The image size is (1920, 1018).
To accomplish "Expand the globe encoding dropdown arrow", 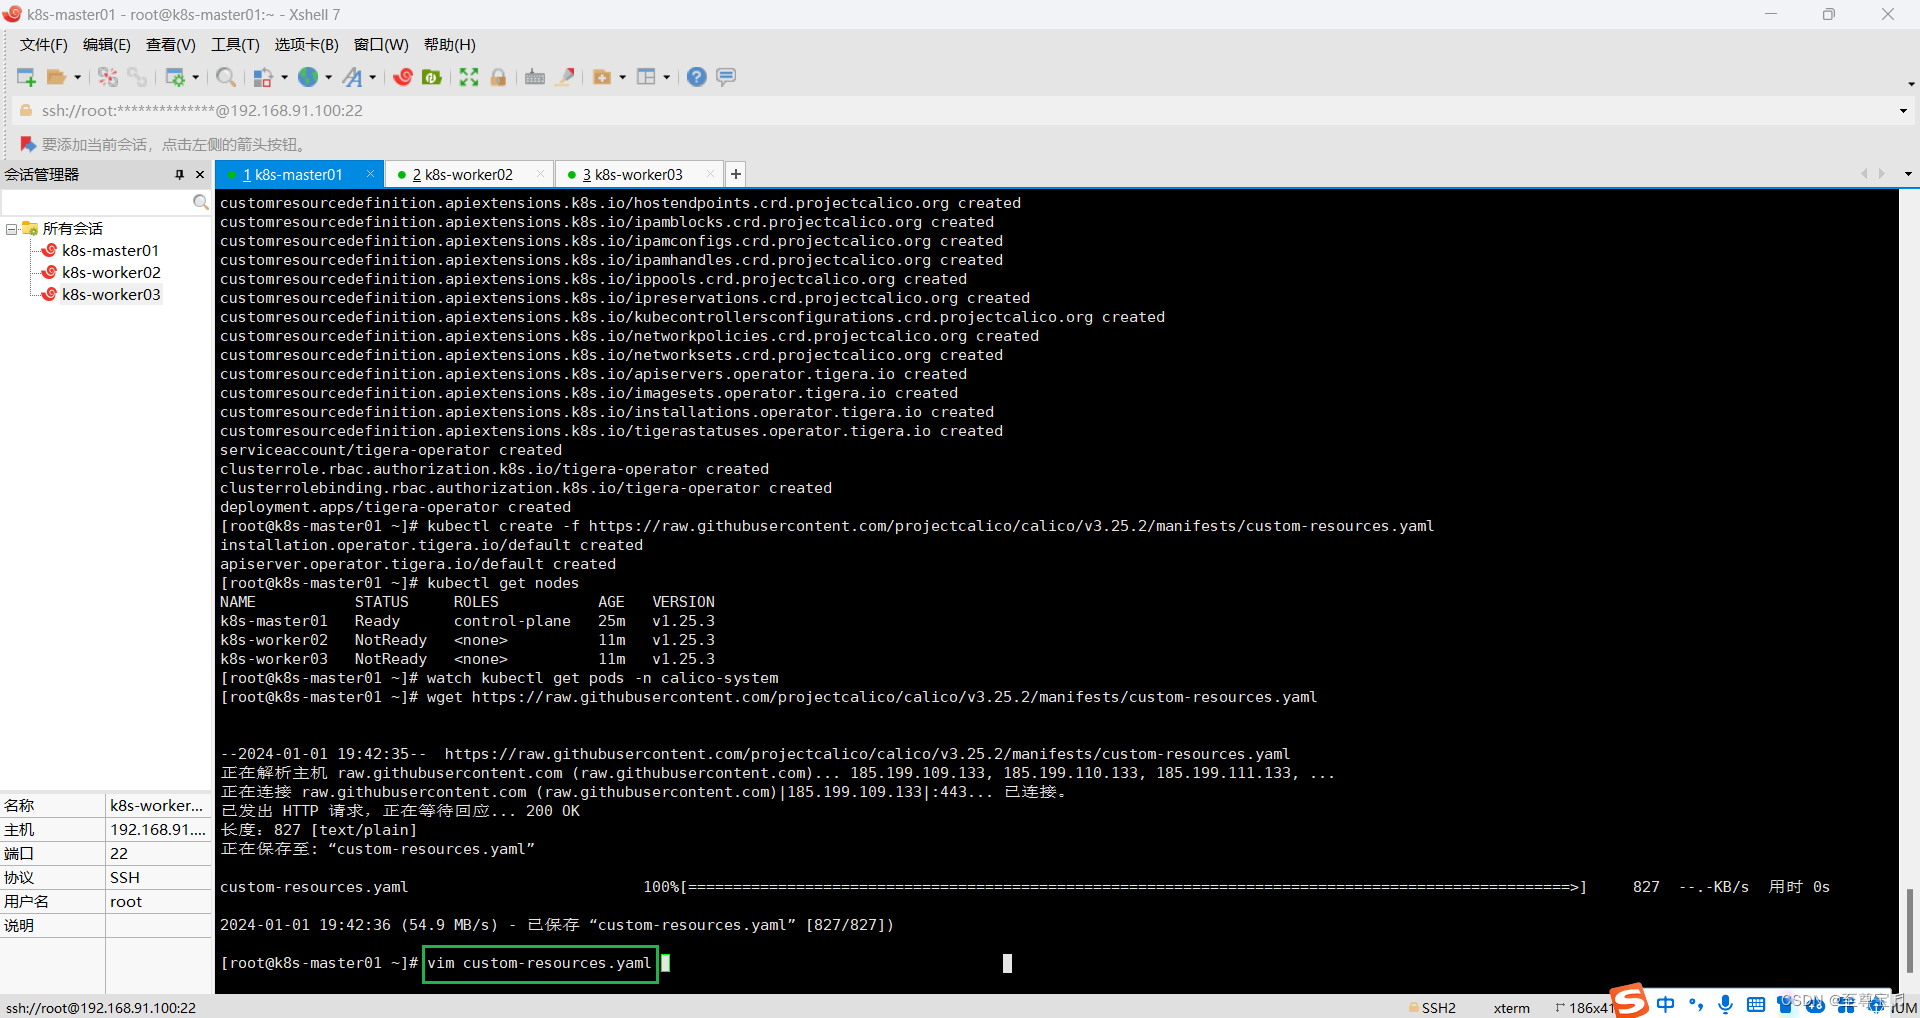I will pyautogui.click(x=328, y=77).
